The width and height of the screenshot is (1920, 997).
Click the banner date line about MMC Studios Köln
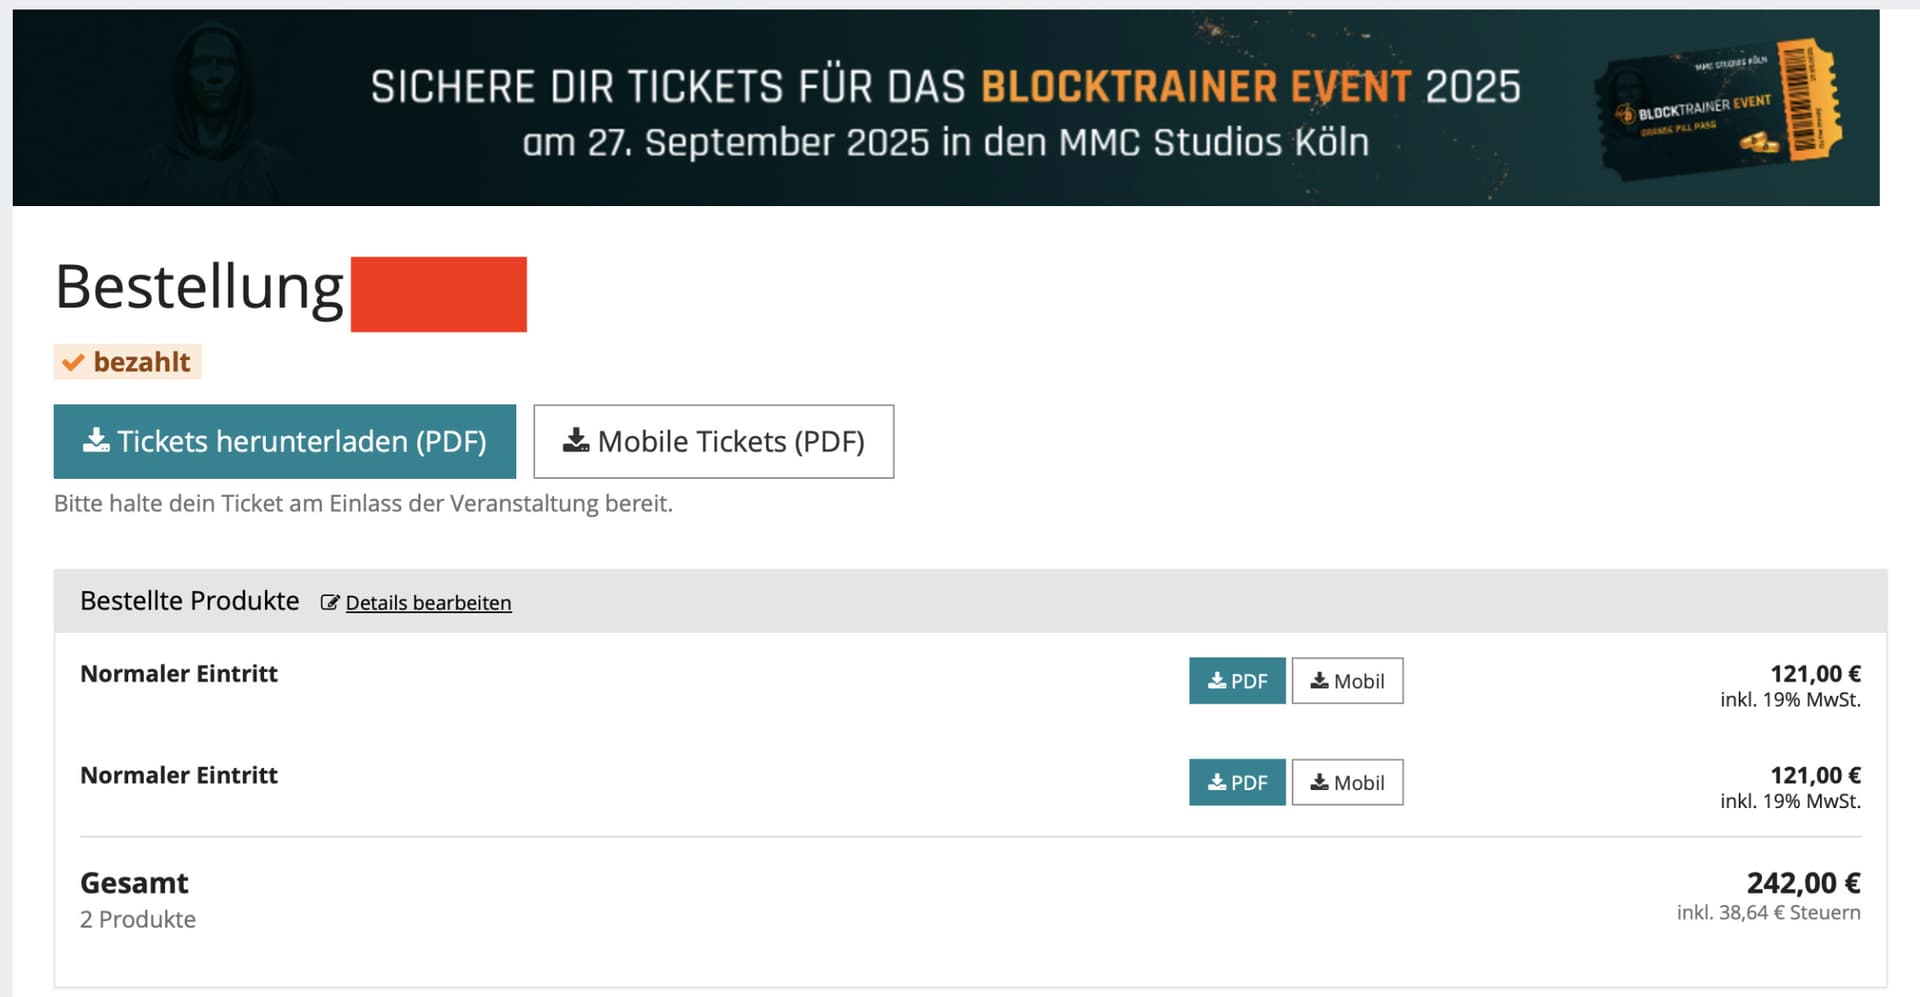click(945, 143)
